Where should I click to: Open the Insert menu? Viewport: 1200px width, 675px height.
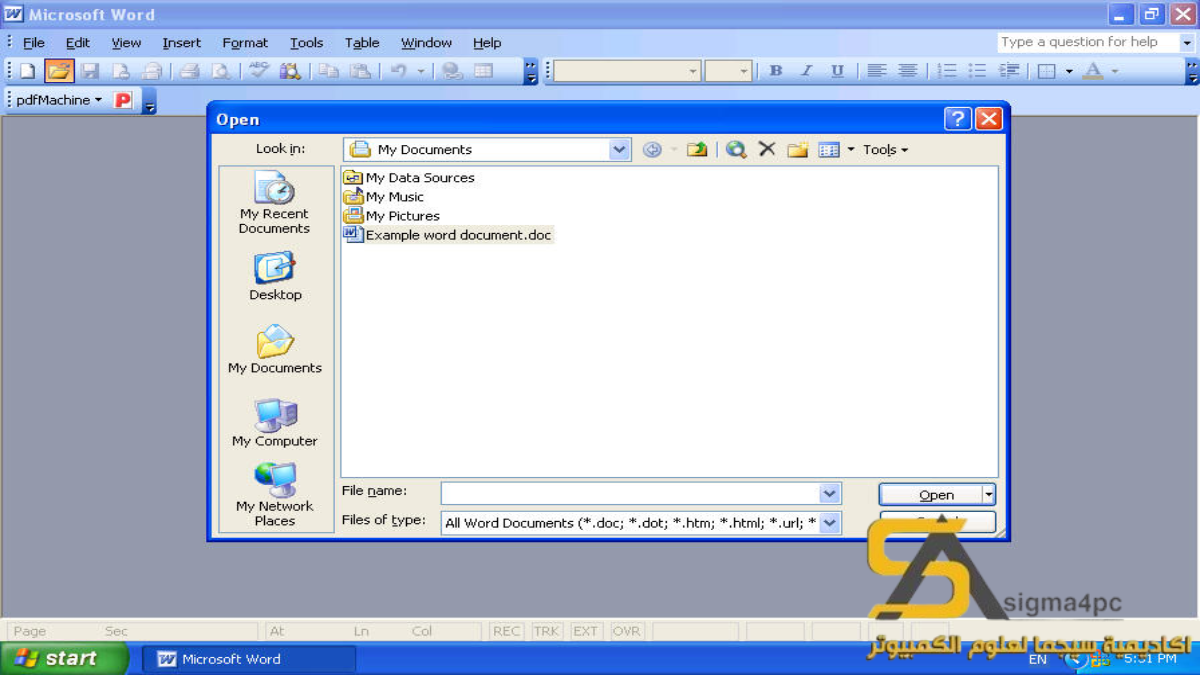182,43
